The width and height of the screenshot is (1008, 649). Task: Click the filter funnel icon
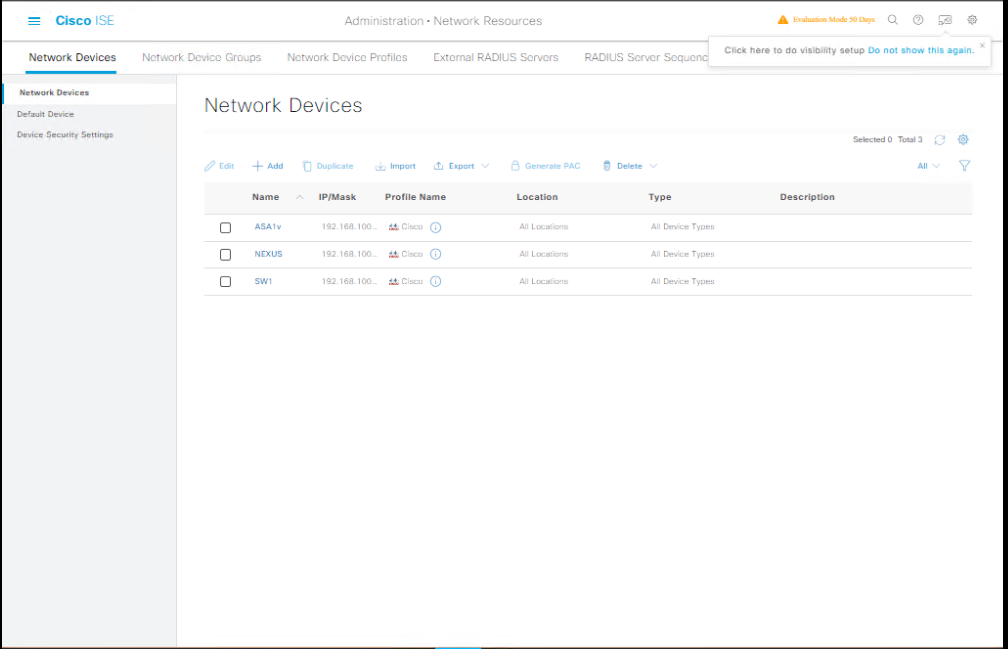point(964,166)
